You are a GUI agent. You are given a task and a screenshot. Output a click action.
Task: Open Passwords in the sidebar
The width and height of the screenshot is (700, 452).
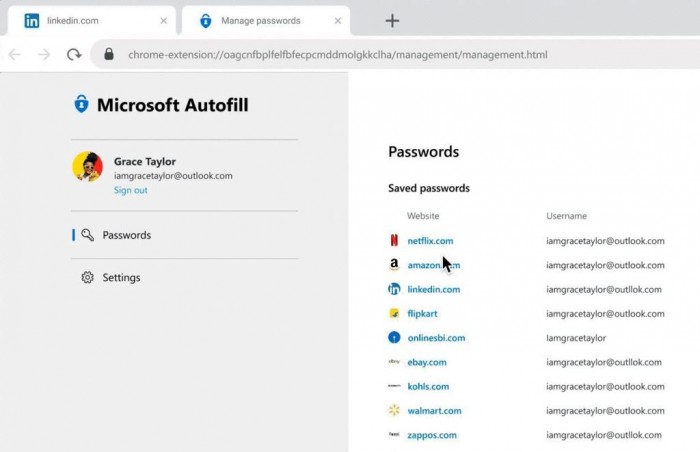(126, 236)
